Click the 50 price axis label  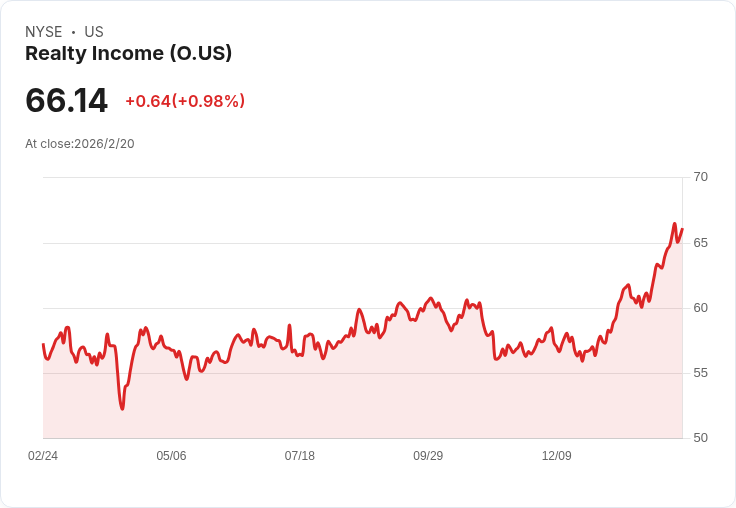(700, 438)
